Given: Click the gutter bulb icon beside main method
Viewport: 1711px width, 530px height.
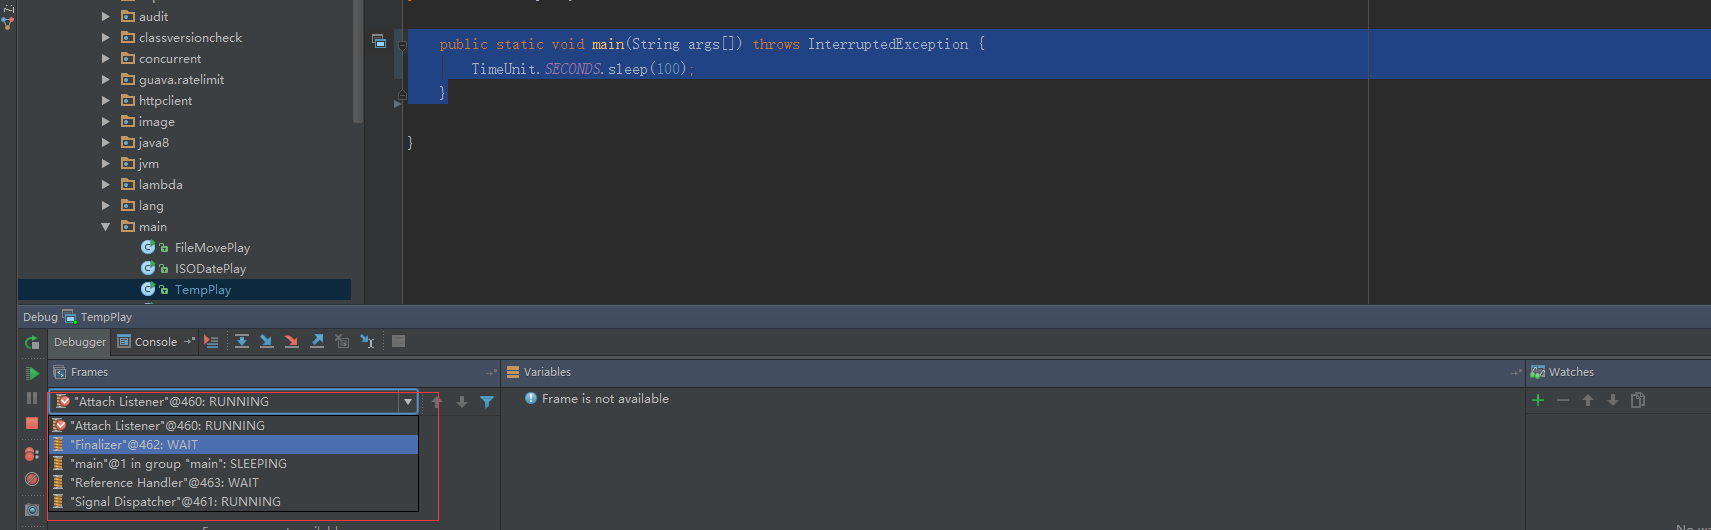Looking at the screenshot, I should point(379,41).
